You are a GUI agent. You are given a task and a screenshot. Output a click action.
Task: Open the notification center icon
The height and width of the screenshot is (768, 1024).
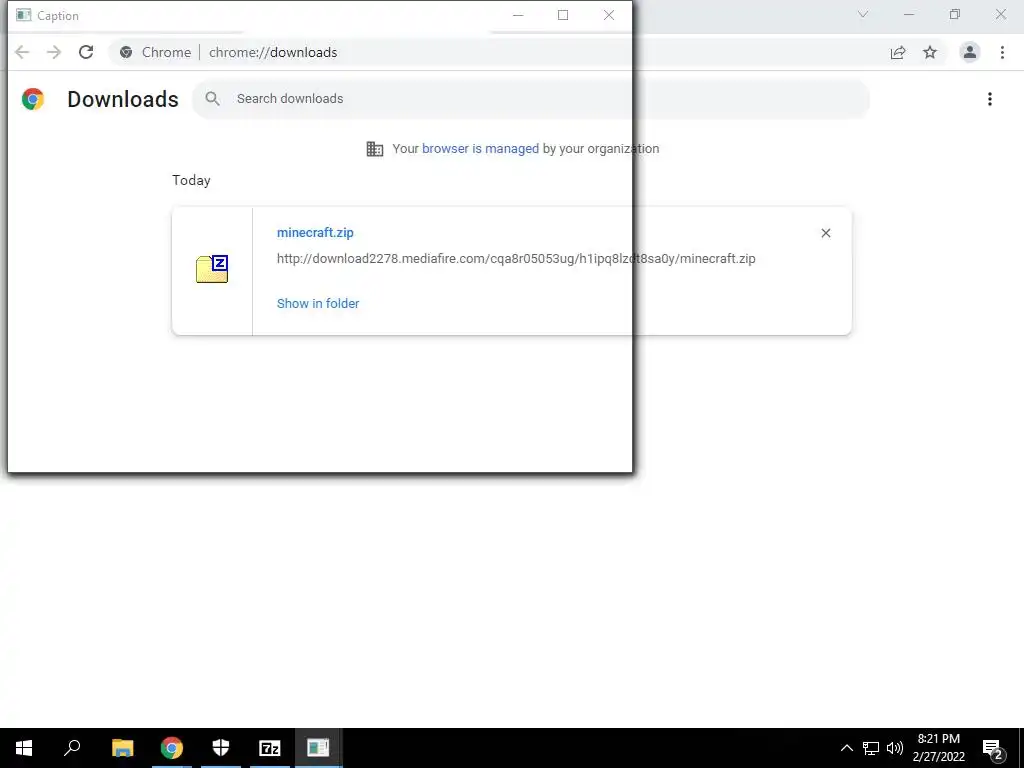click(x=993, y=748)
